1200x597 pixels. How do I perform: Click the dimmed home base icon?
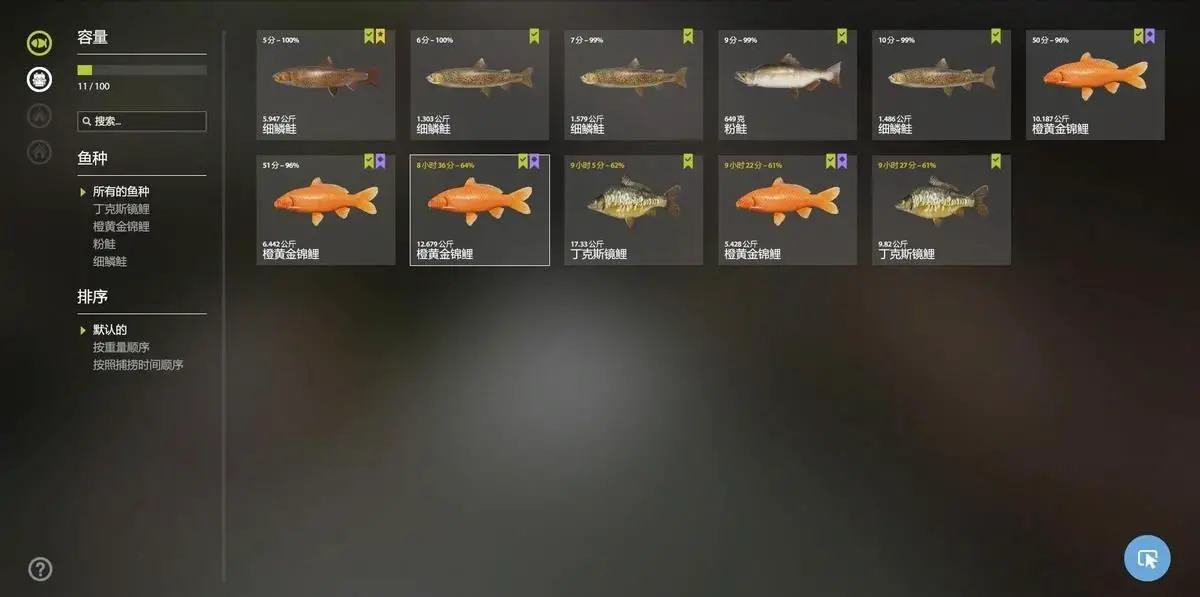[39, 152]
